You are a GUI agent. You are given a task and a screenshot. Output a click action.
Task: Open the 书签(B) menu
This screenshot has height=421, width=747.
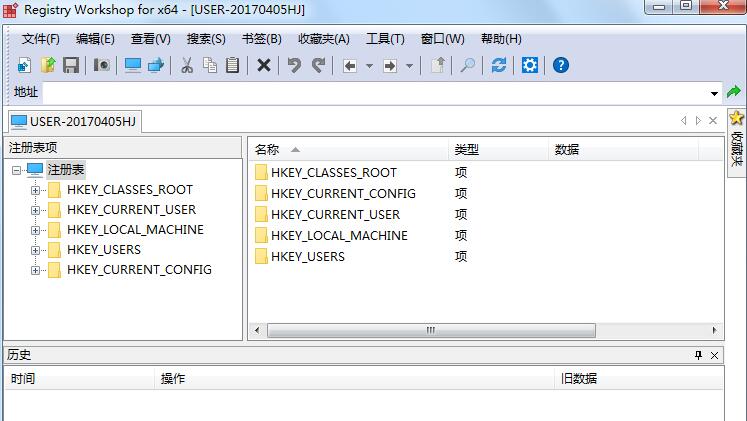tap(262, 39)
